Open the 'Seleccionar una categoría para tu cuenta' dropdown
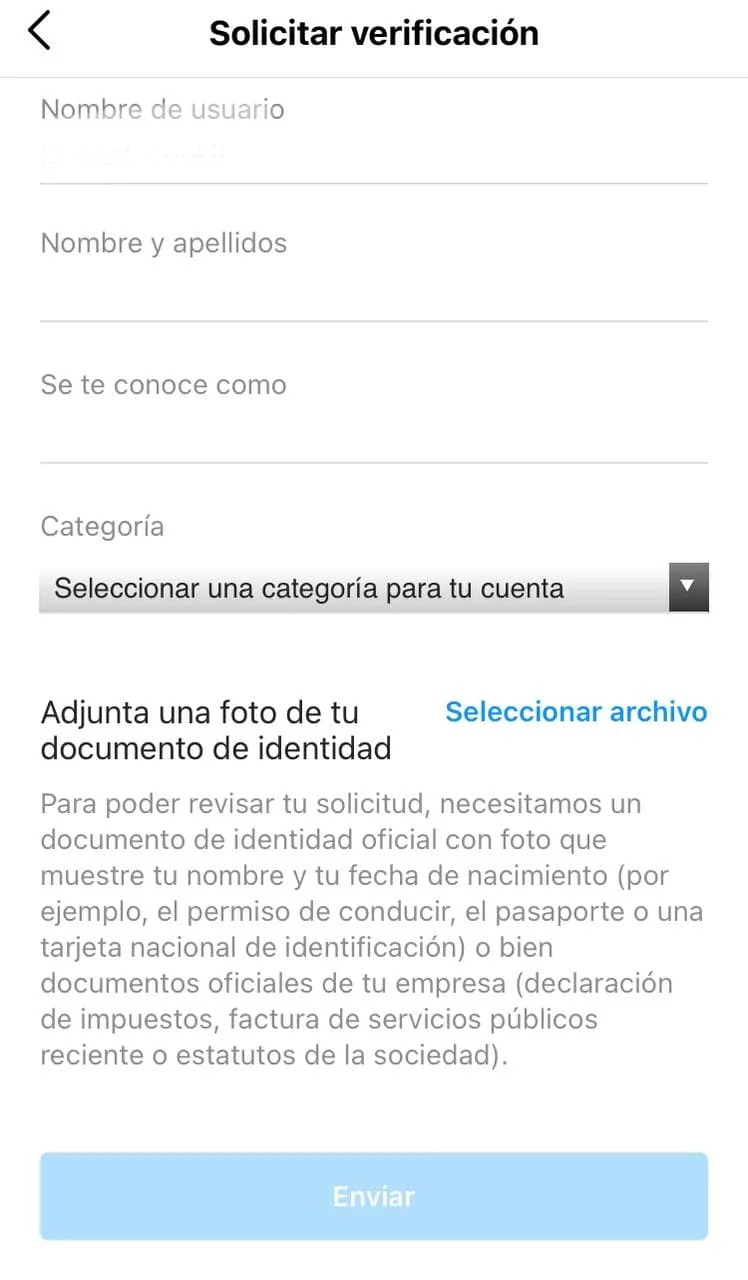The image size is (748, 1280). pyautogui.click(x=374, y=588)
